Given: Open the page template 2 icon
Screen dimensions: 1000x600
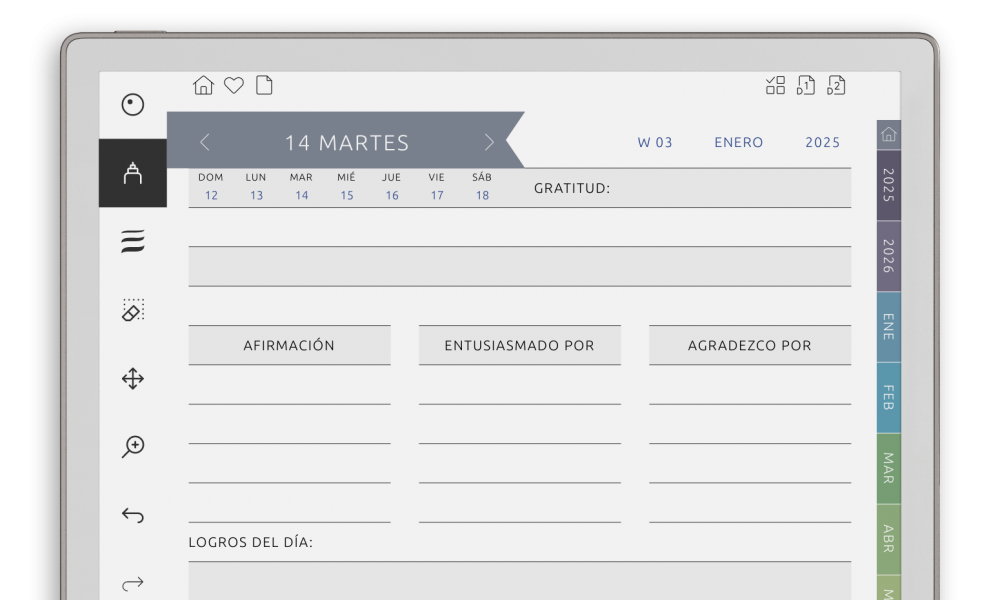Looking at the screenshot, I should point(836,85).
